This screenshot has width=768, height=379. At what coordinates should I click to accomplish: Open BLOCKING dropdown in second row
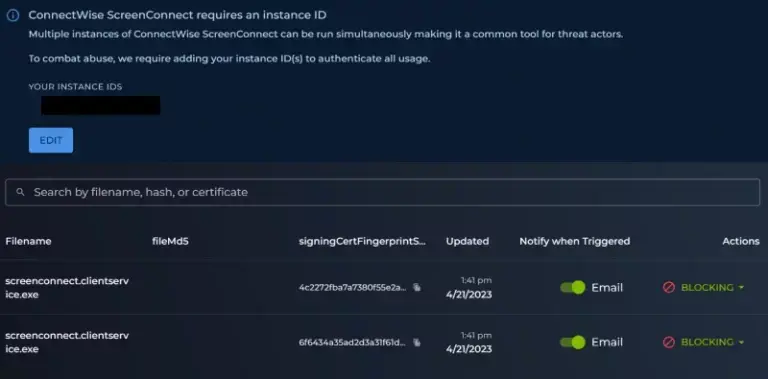(712, 342)
